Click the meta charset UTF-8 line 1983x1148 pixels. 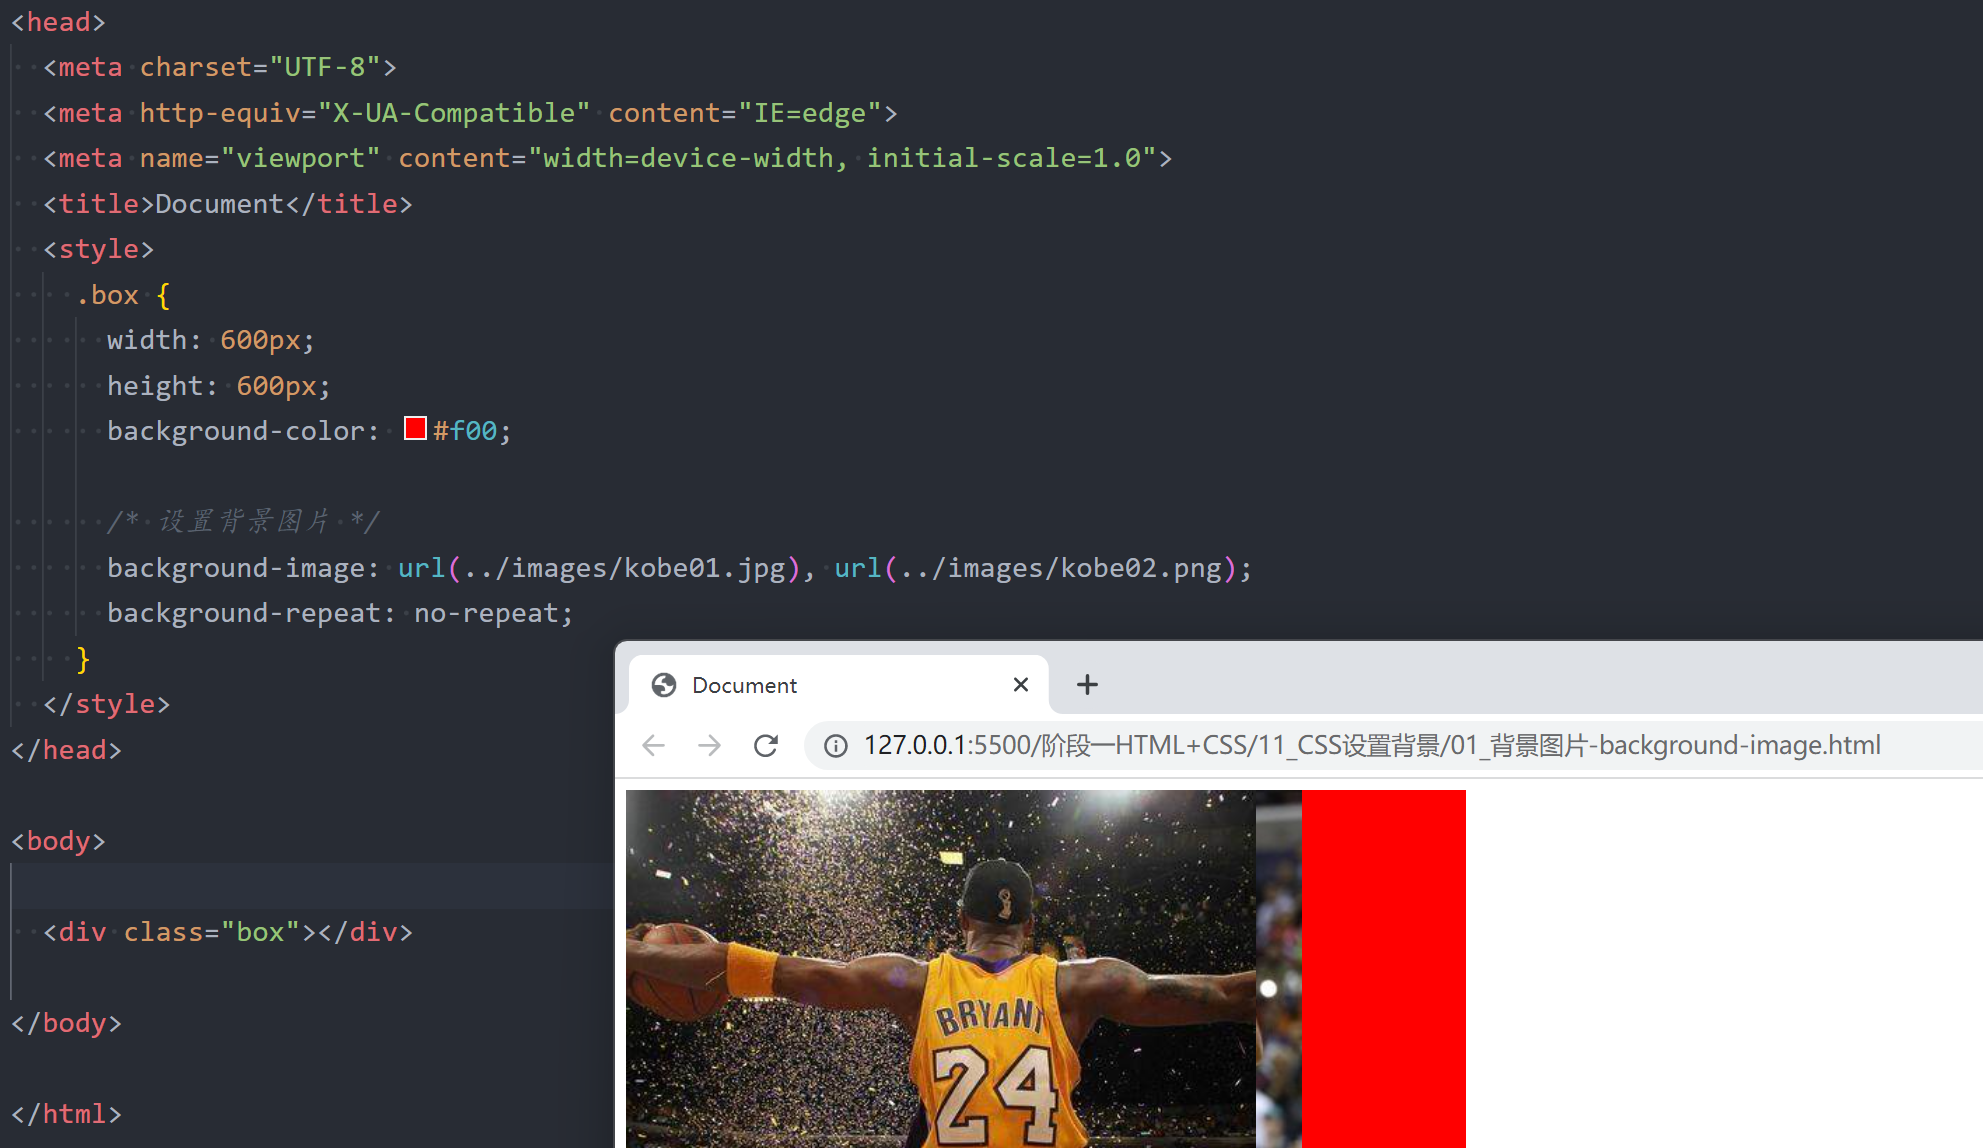tap(220, 67)
